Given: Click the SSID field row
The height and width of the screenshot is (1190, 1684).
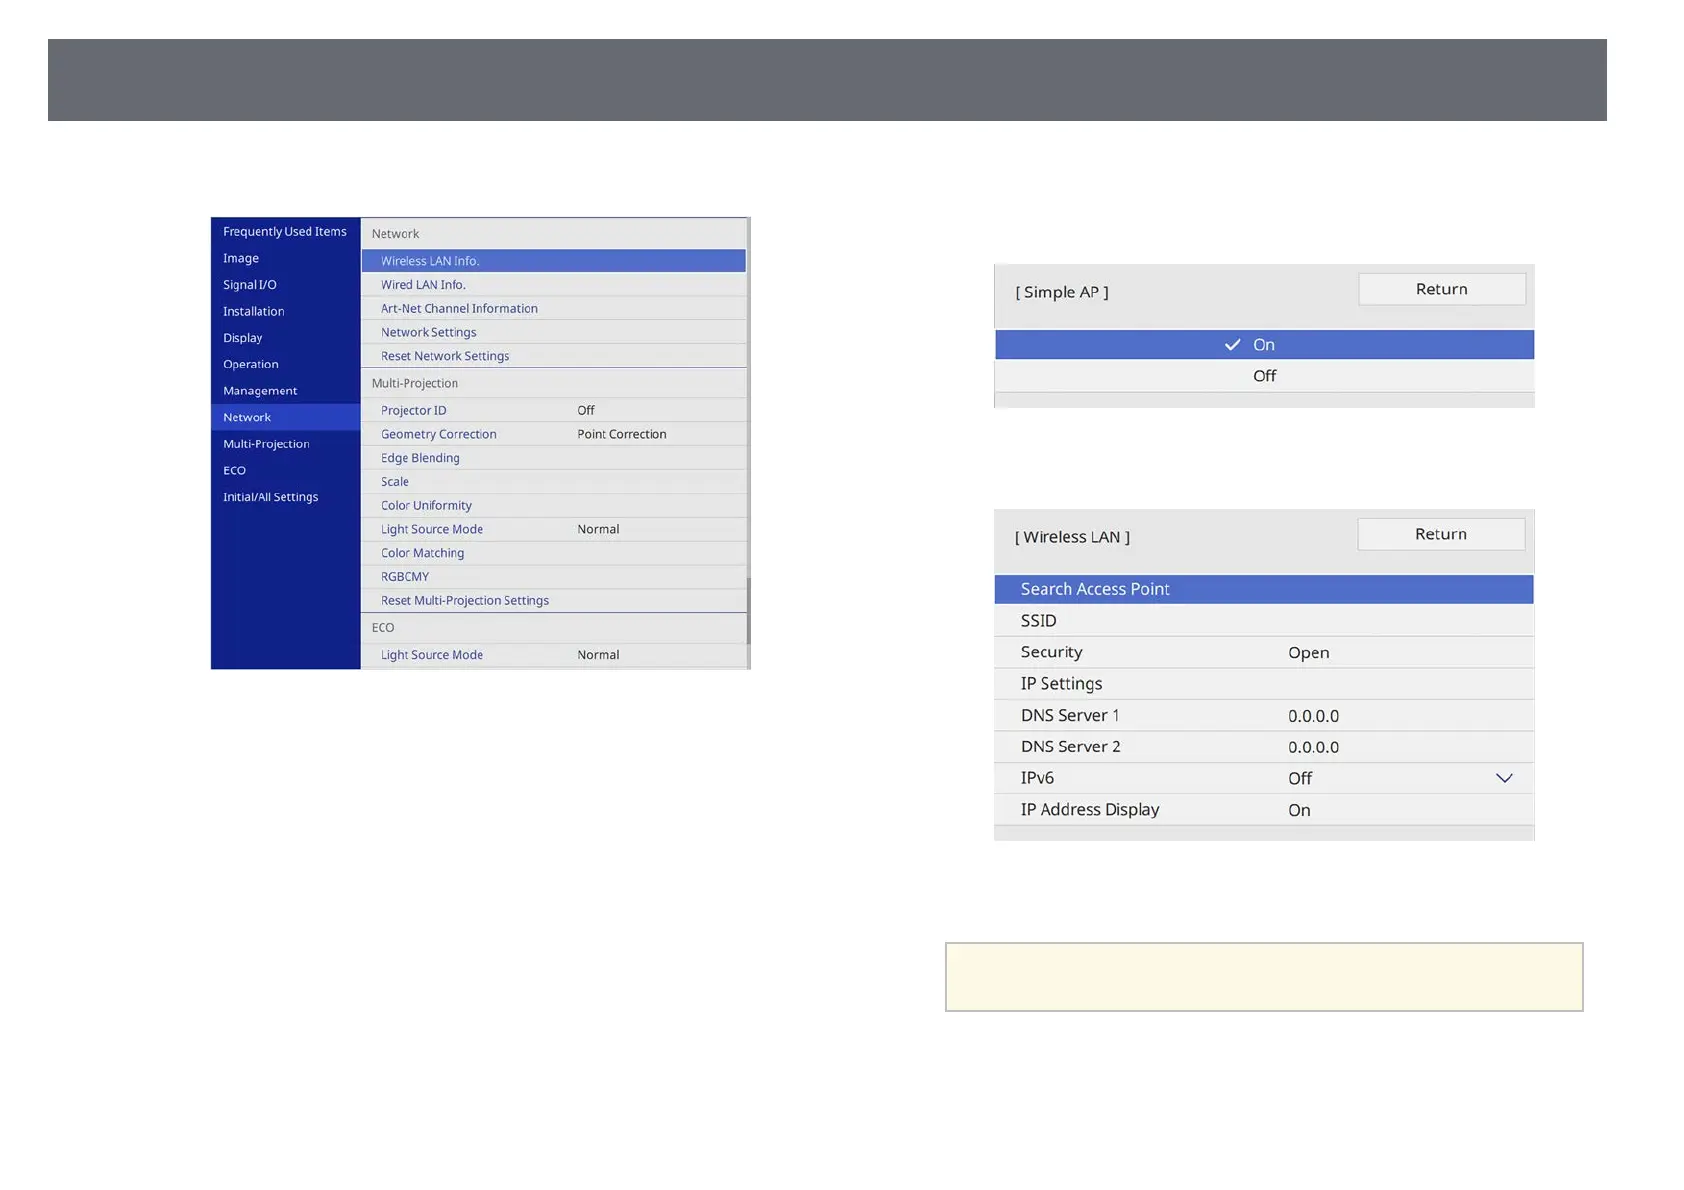Looking at the screenshot, I should [x=1263, y=621].
